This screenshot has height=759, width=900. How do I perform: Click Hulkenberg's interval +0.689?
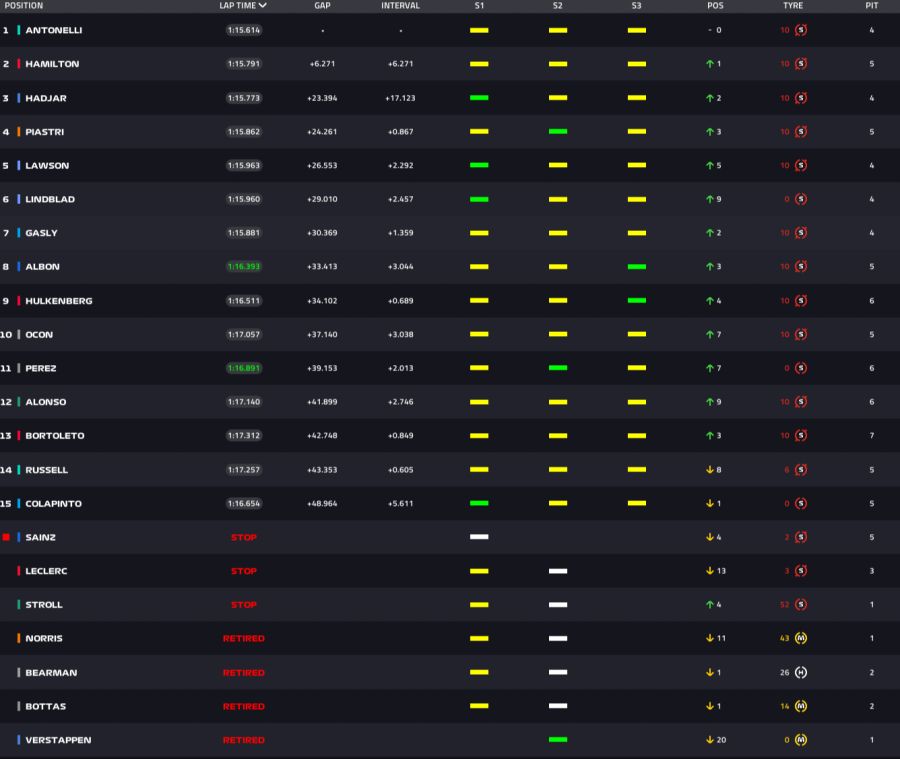click(400, 300)
